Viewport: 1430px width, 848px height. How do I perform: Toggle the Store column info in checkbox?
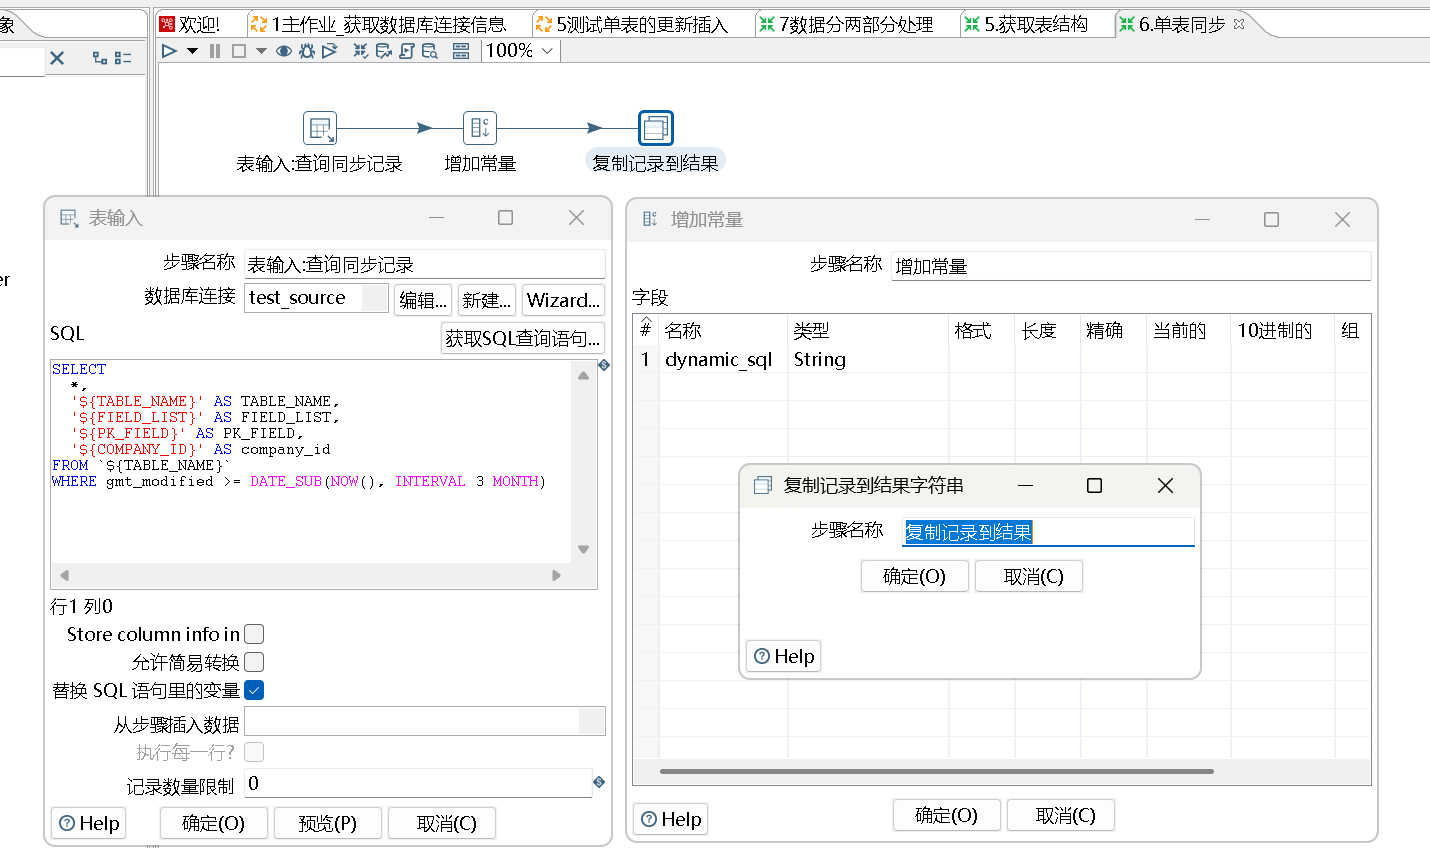click(254, 634)
